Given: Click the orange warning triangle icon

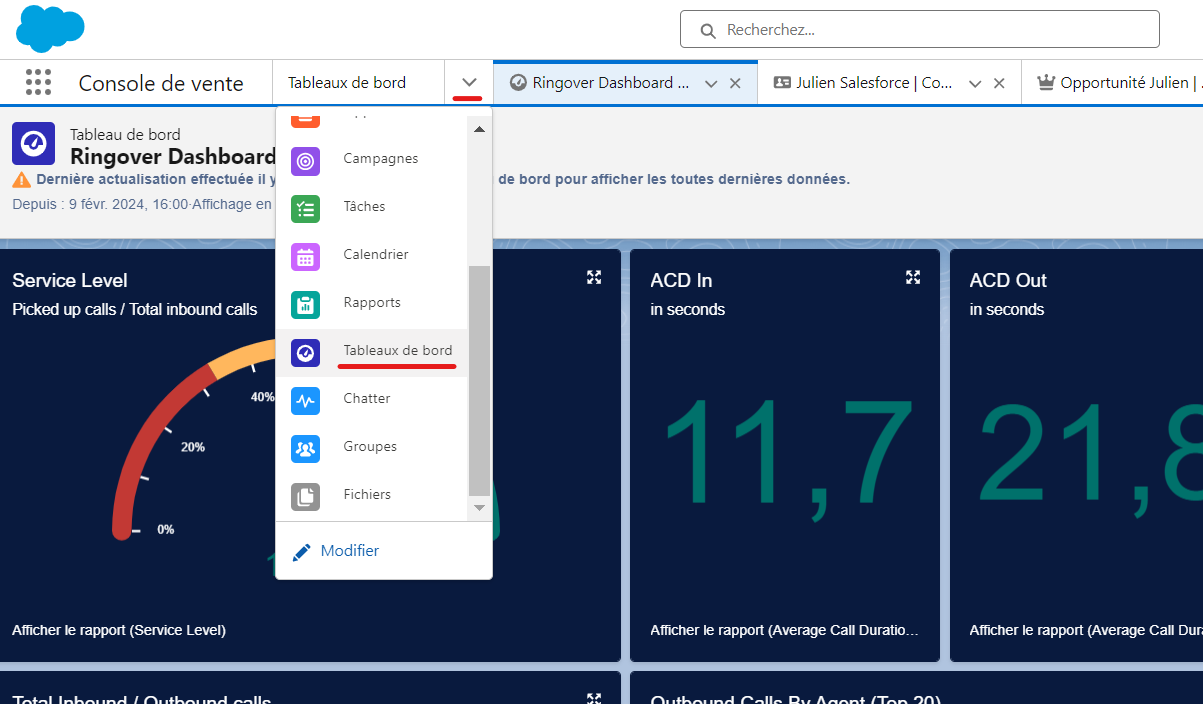Looking at the screenshot, I should (21, 180).
